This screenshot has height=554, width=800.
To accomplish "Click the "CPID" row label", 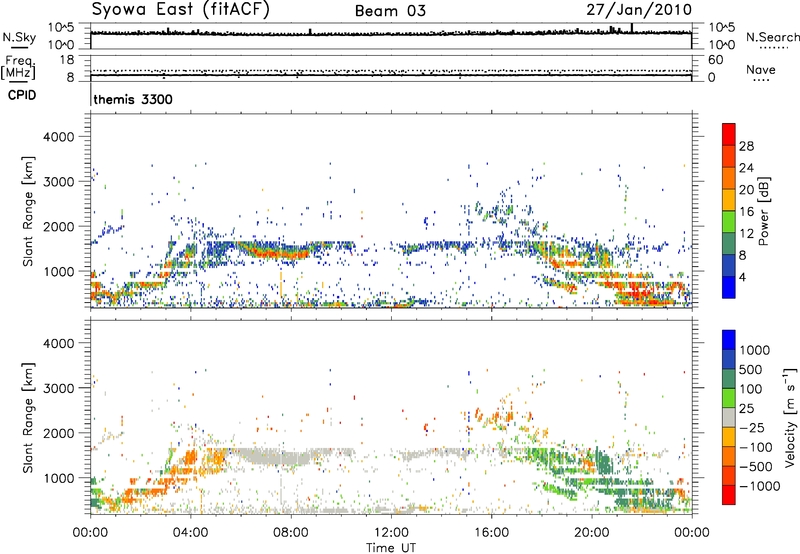I will coord(22,95).
